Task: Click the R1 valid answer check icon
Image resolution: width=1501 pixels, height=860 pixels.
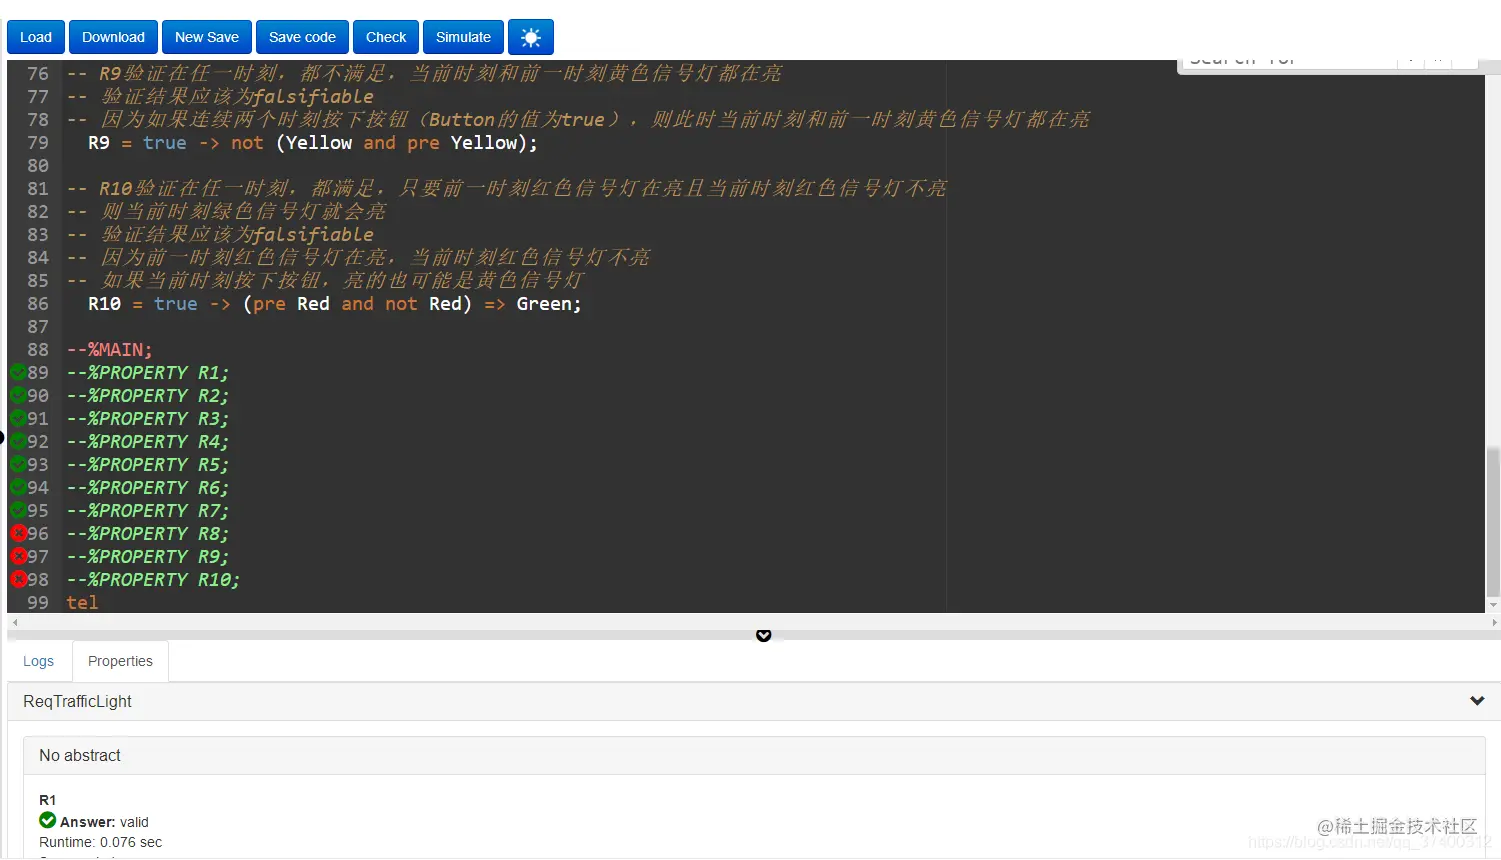Action: coord(47,820)
